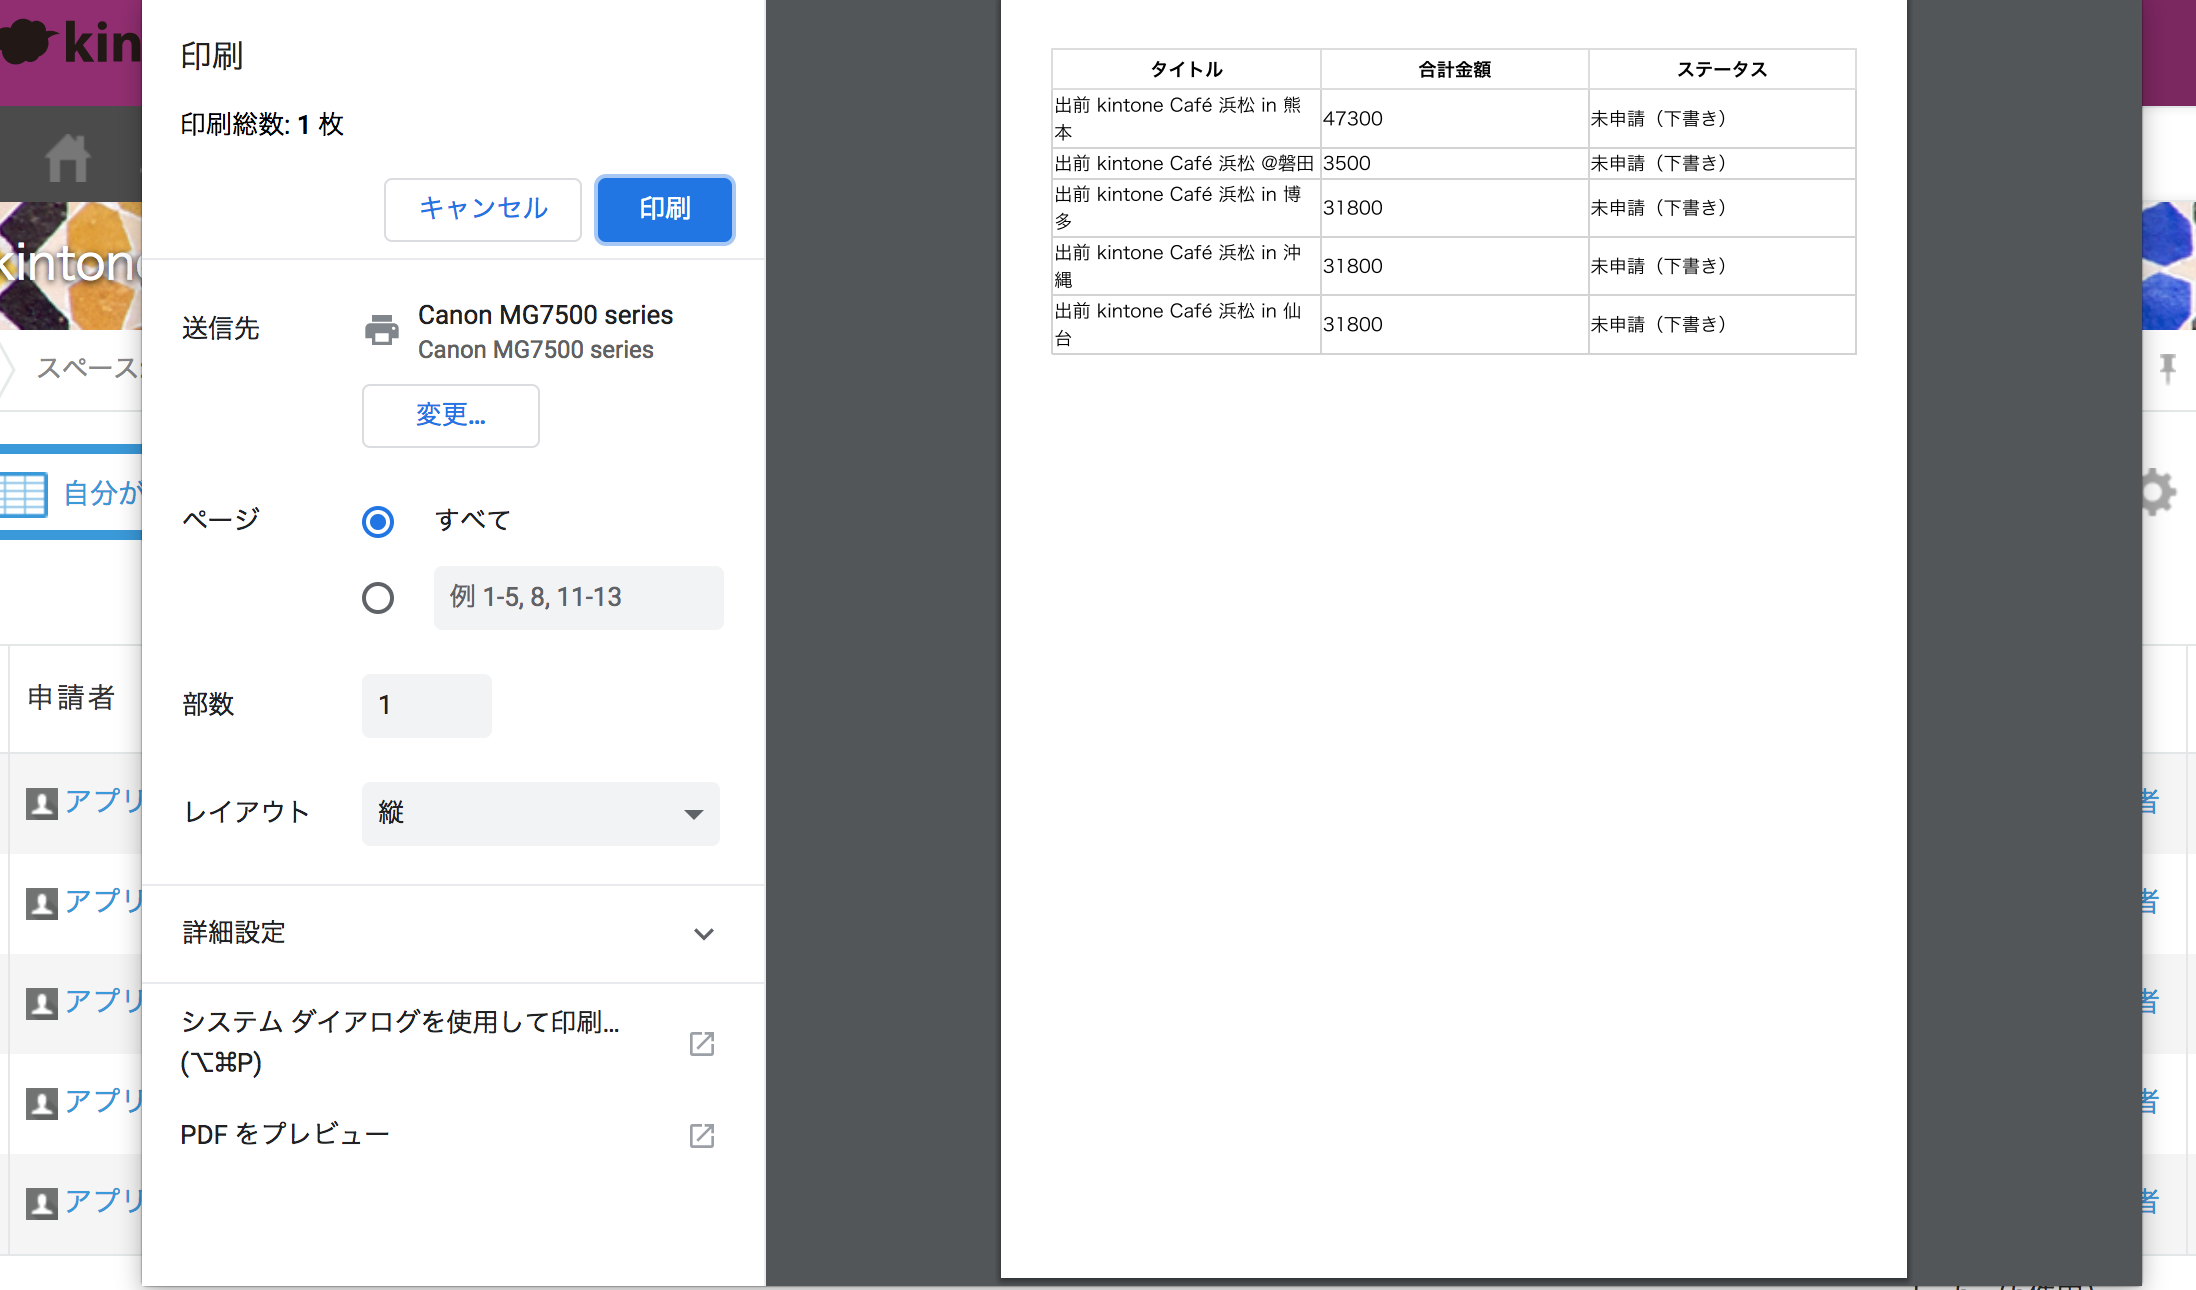Open external link icon for system dialog print
The image size is (2196, 1290).
[x=702, y=1043]
